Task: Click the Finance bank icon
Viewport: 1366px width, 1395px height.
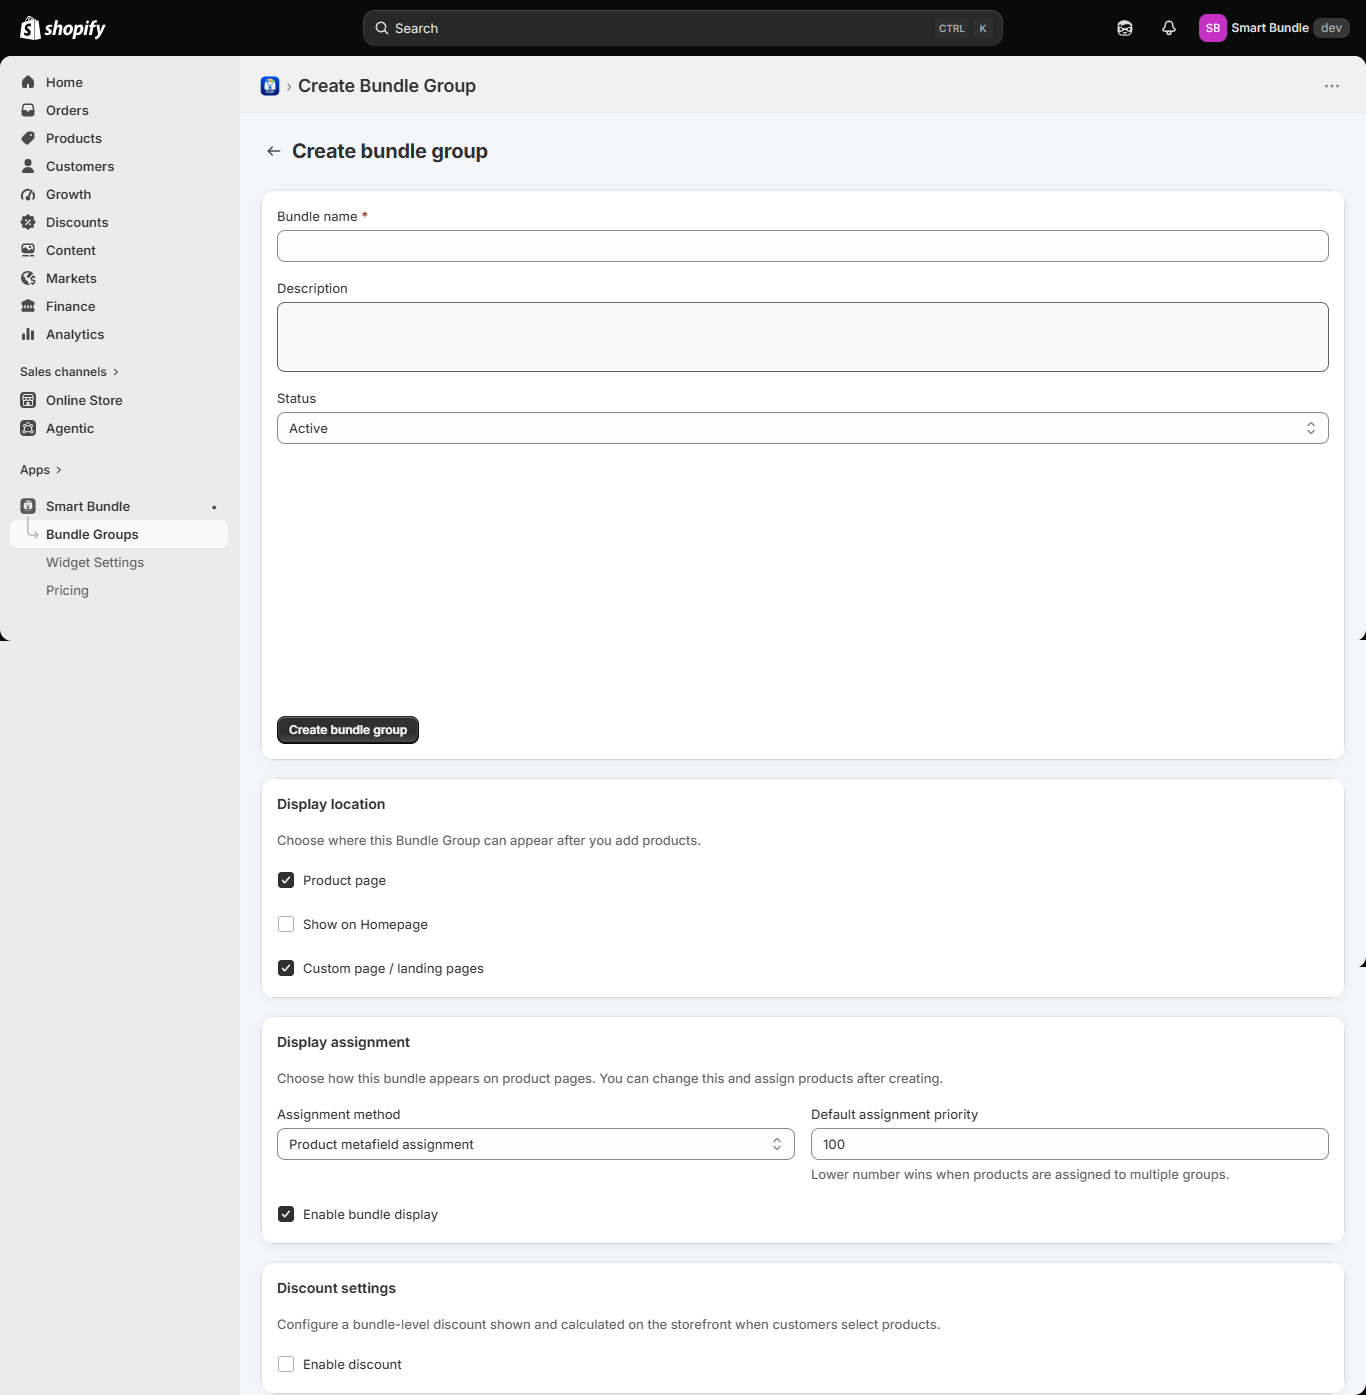Action: (28, 306)
